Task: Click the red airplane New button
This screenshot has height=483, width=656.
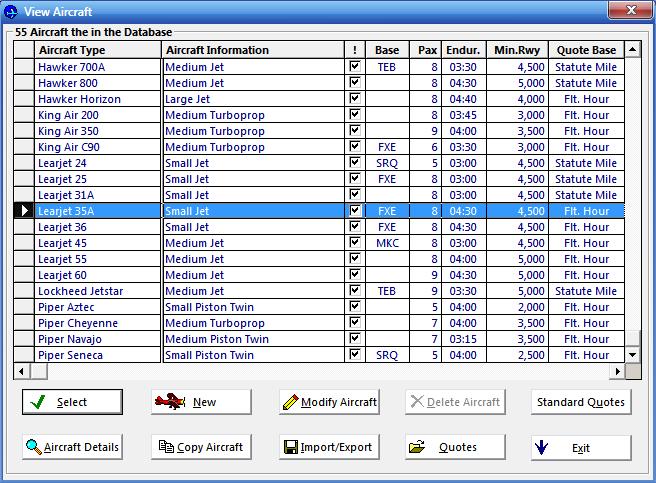Action: (200, 402)
